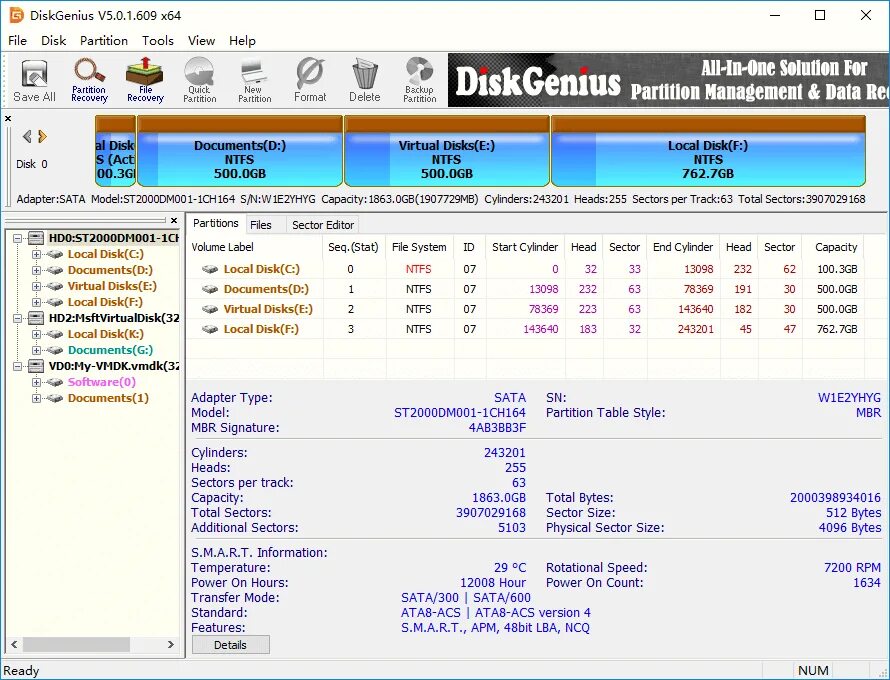Open the Help menu

click(x=242, y=41)
